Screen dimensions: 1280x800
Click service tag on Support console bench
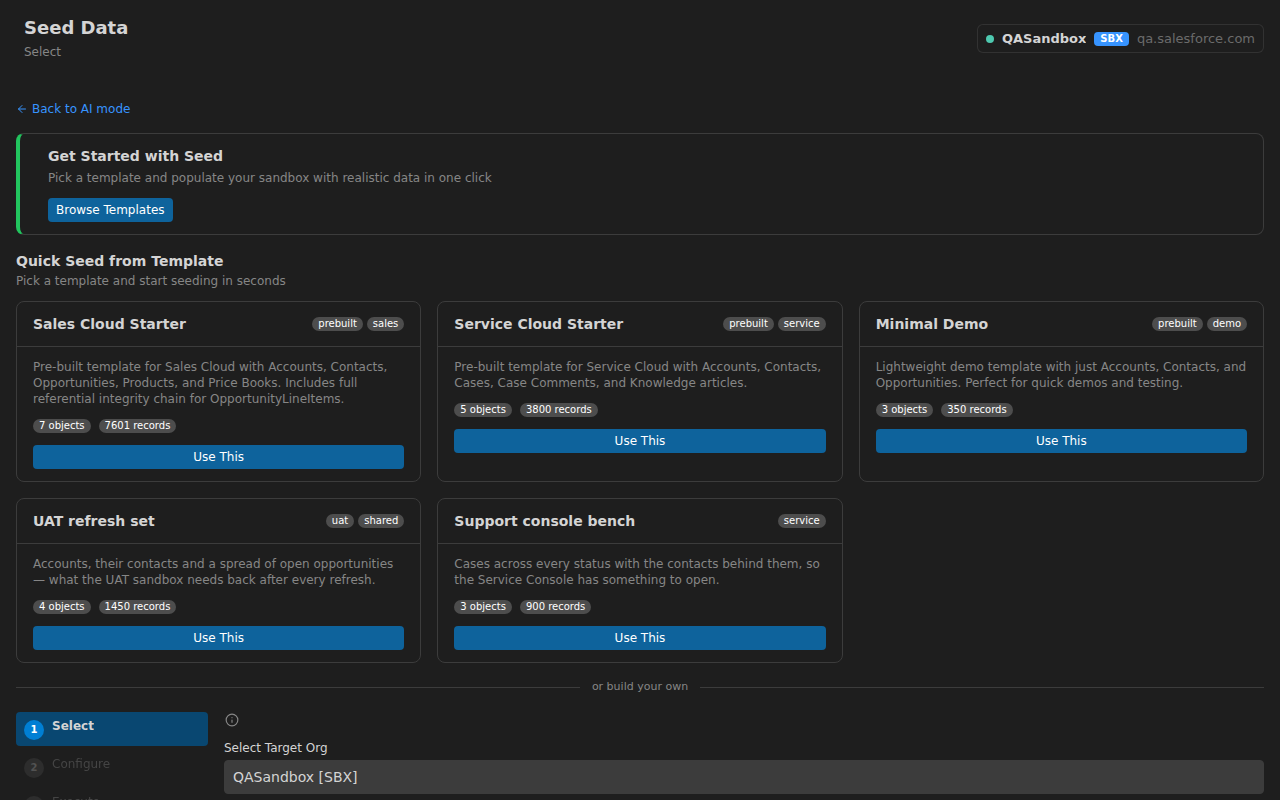802,521
